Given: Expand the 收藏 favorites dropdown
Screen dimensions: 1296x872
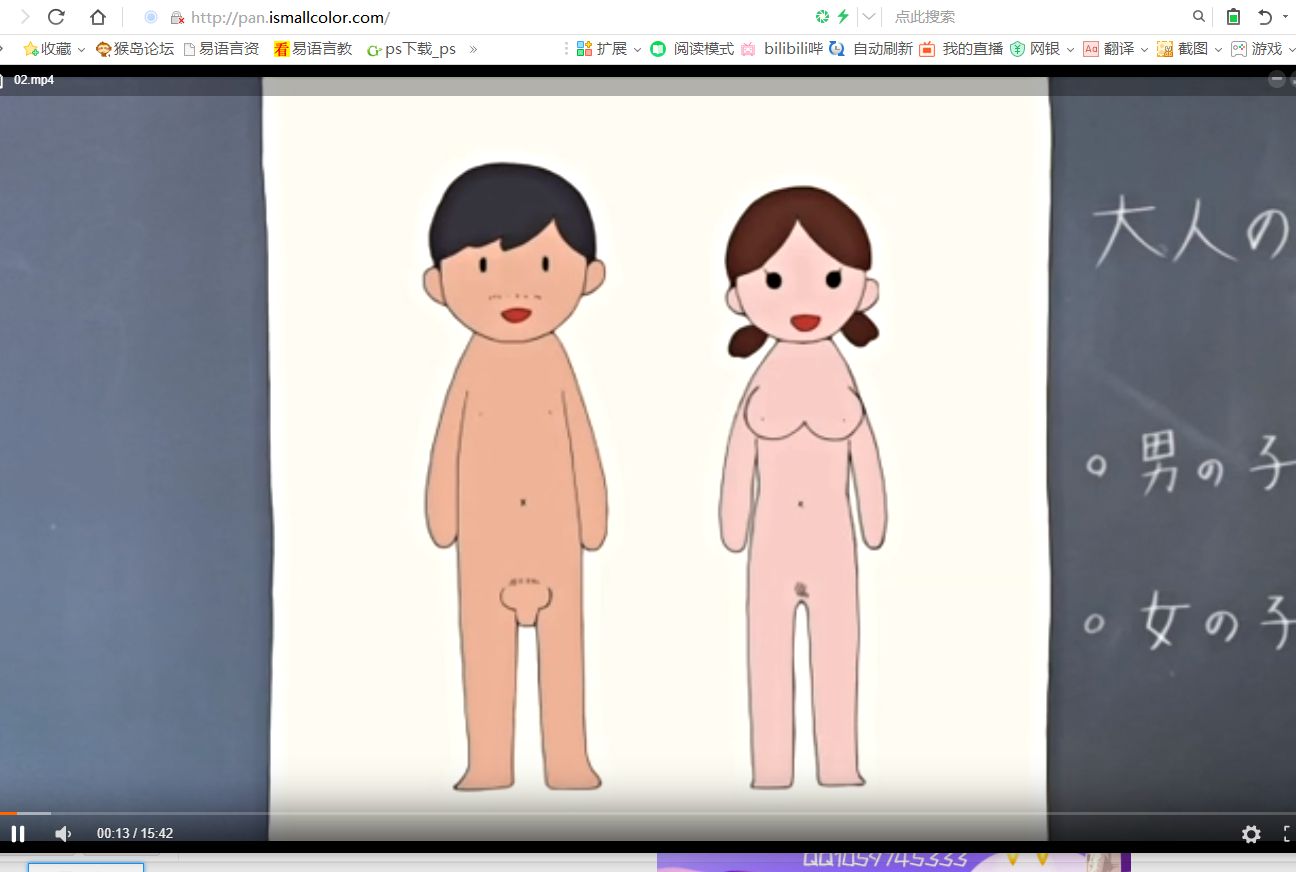Looking at the screenshot, I should point(81,49).
